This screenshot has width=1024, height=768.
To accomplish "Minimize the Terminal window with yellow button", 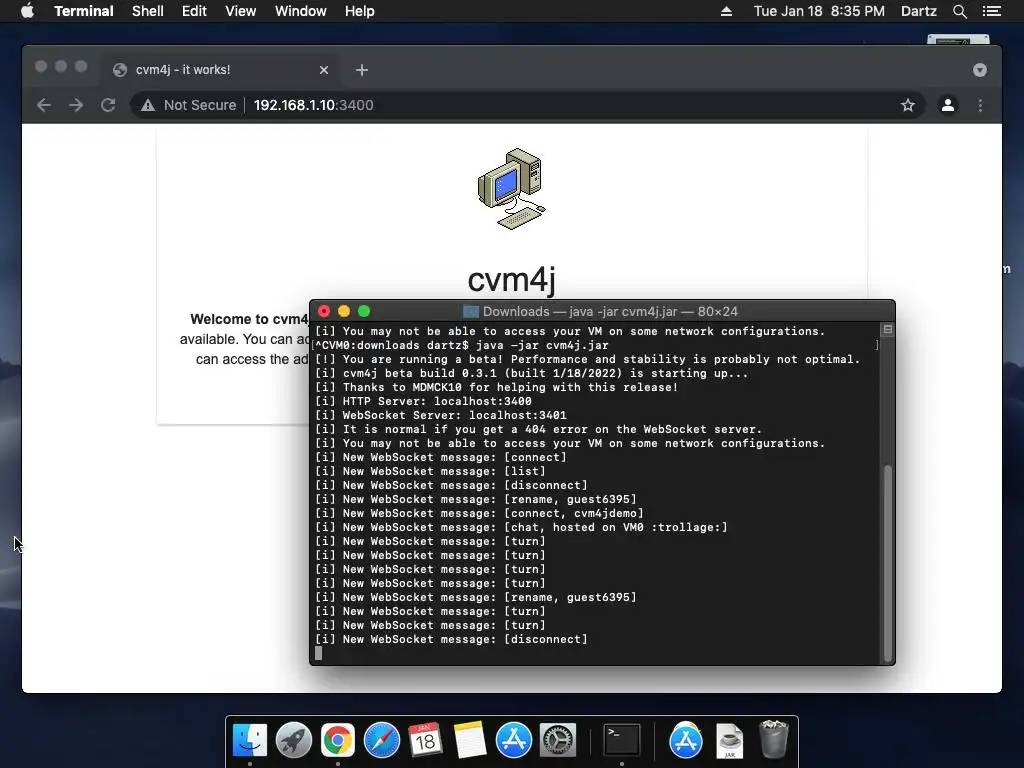I will click(x=344, y=312).
